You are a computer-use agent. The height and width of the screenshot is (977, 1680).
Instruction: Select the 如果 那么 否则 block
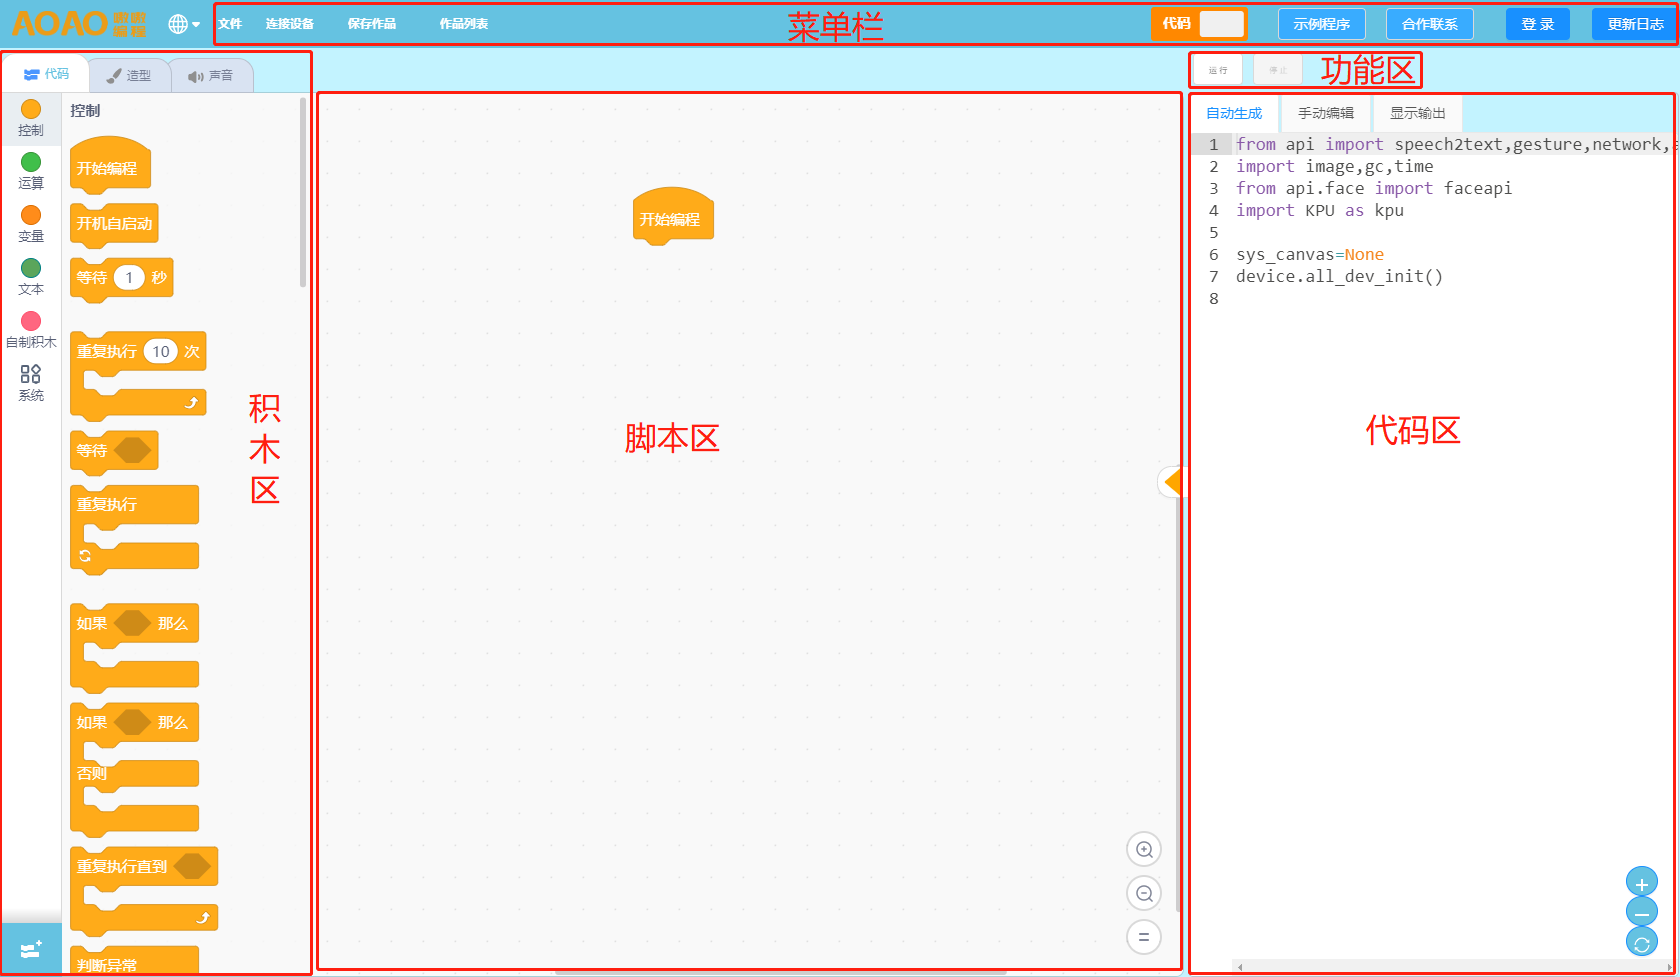[x=134, y=770]
